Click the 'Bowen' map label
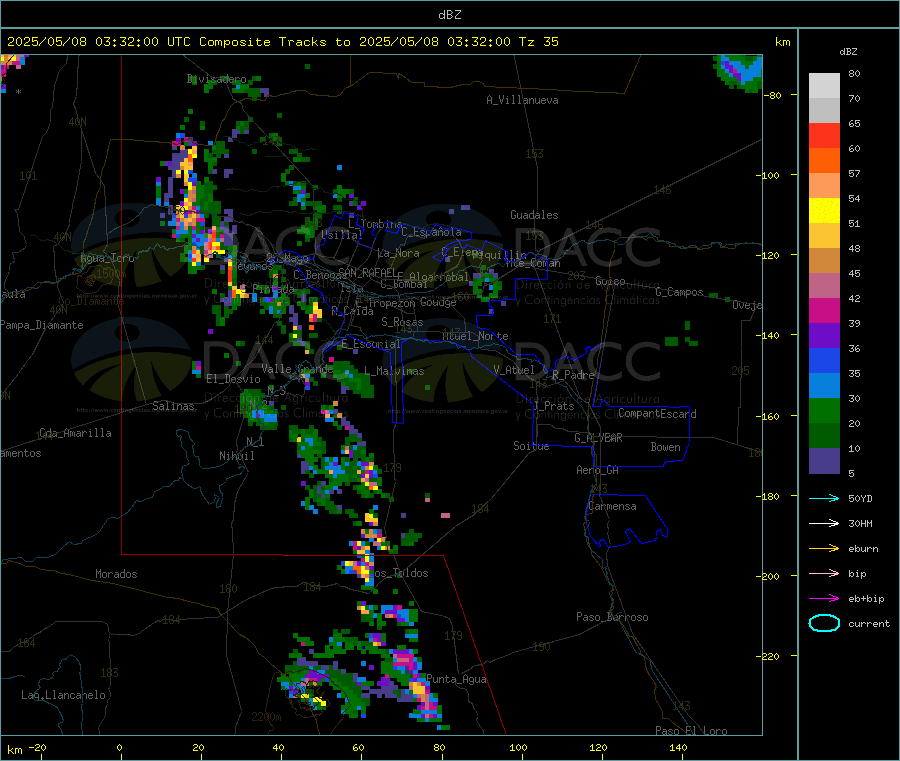 (x=665, y=447)
